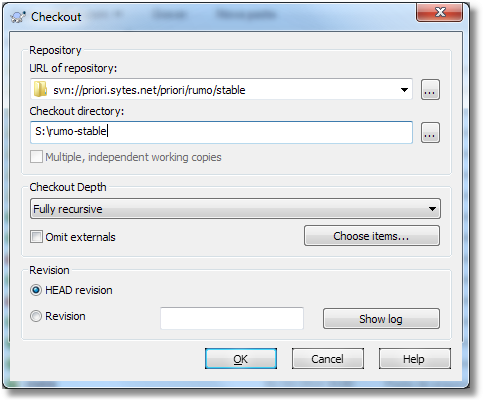Click the Cancel button
The image size is (484, 403).
pos(328,359)
